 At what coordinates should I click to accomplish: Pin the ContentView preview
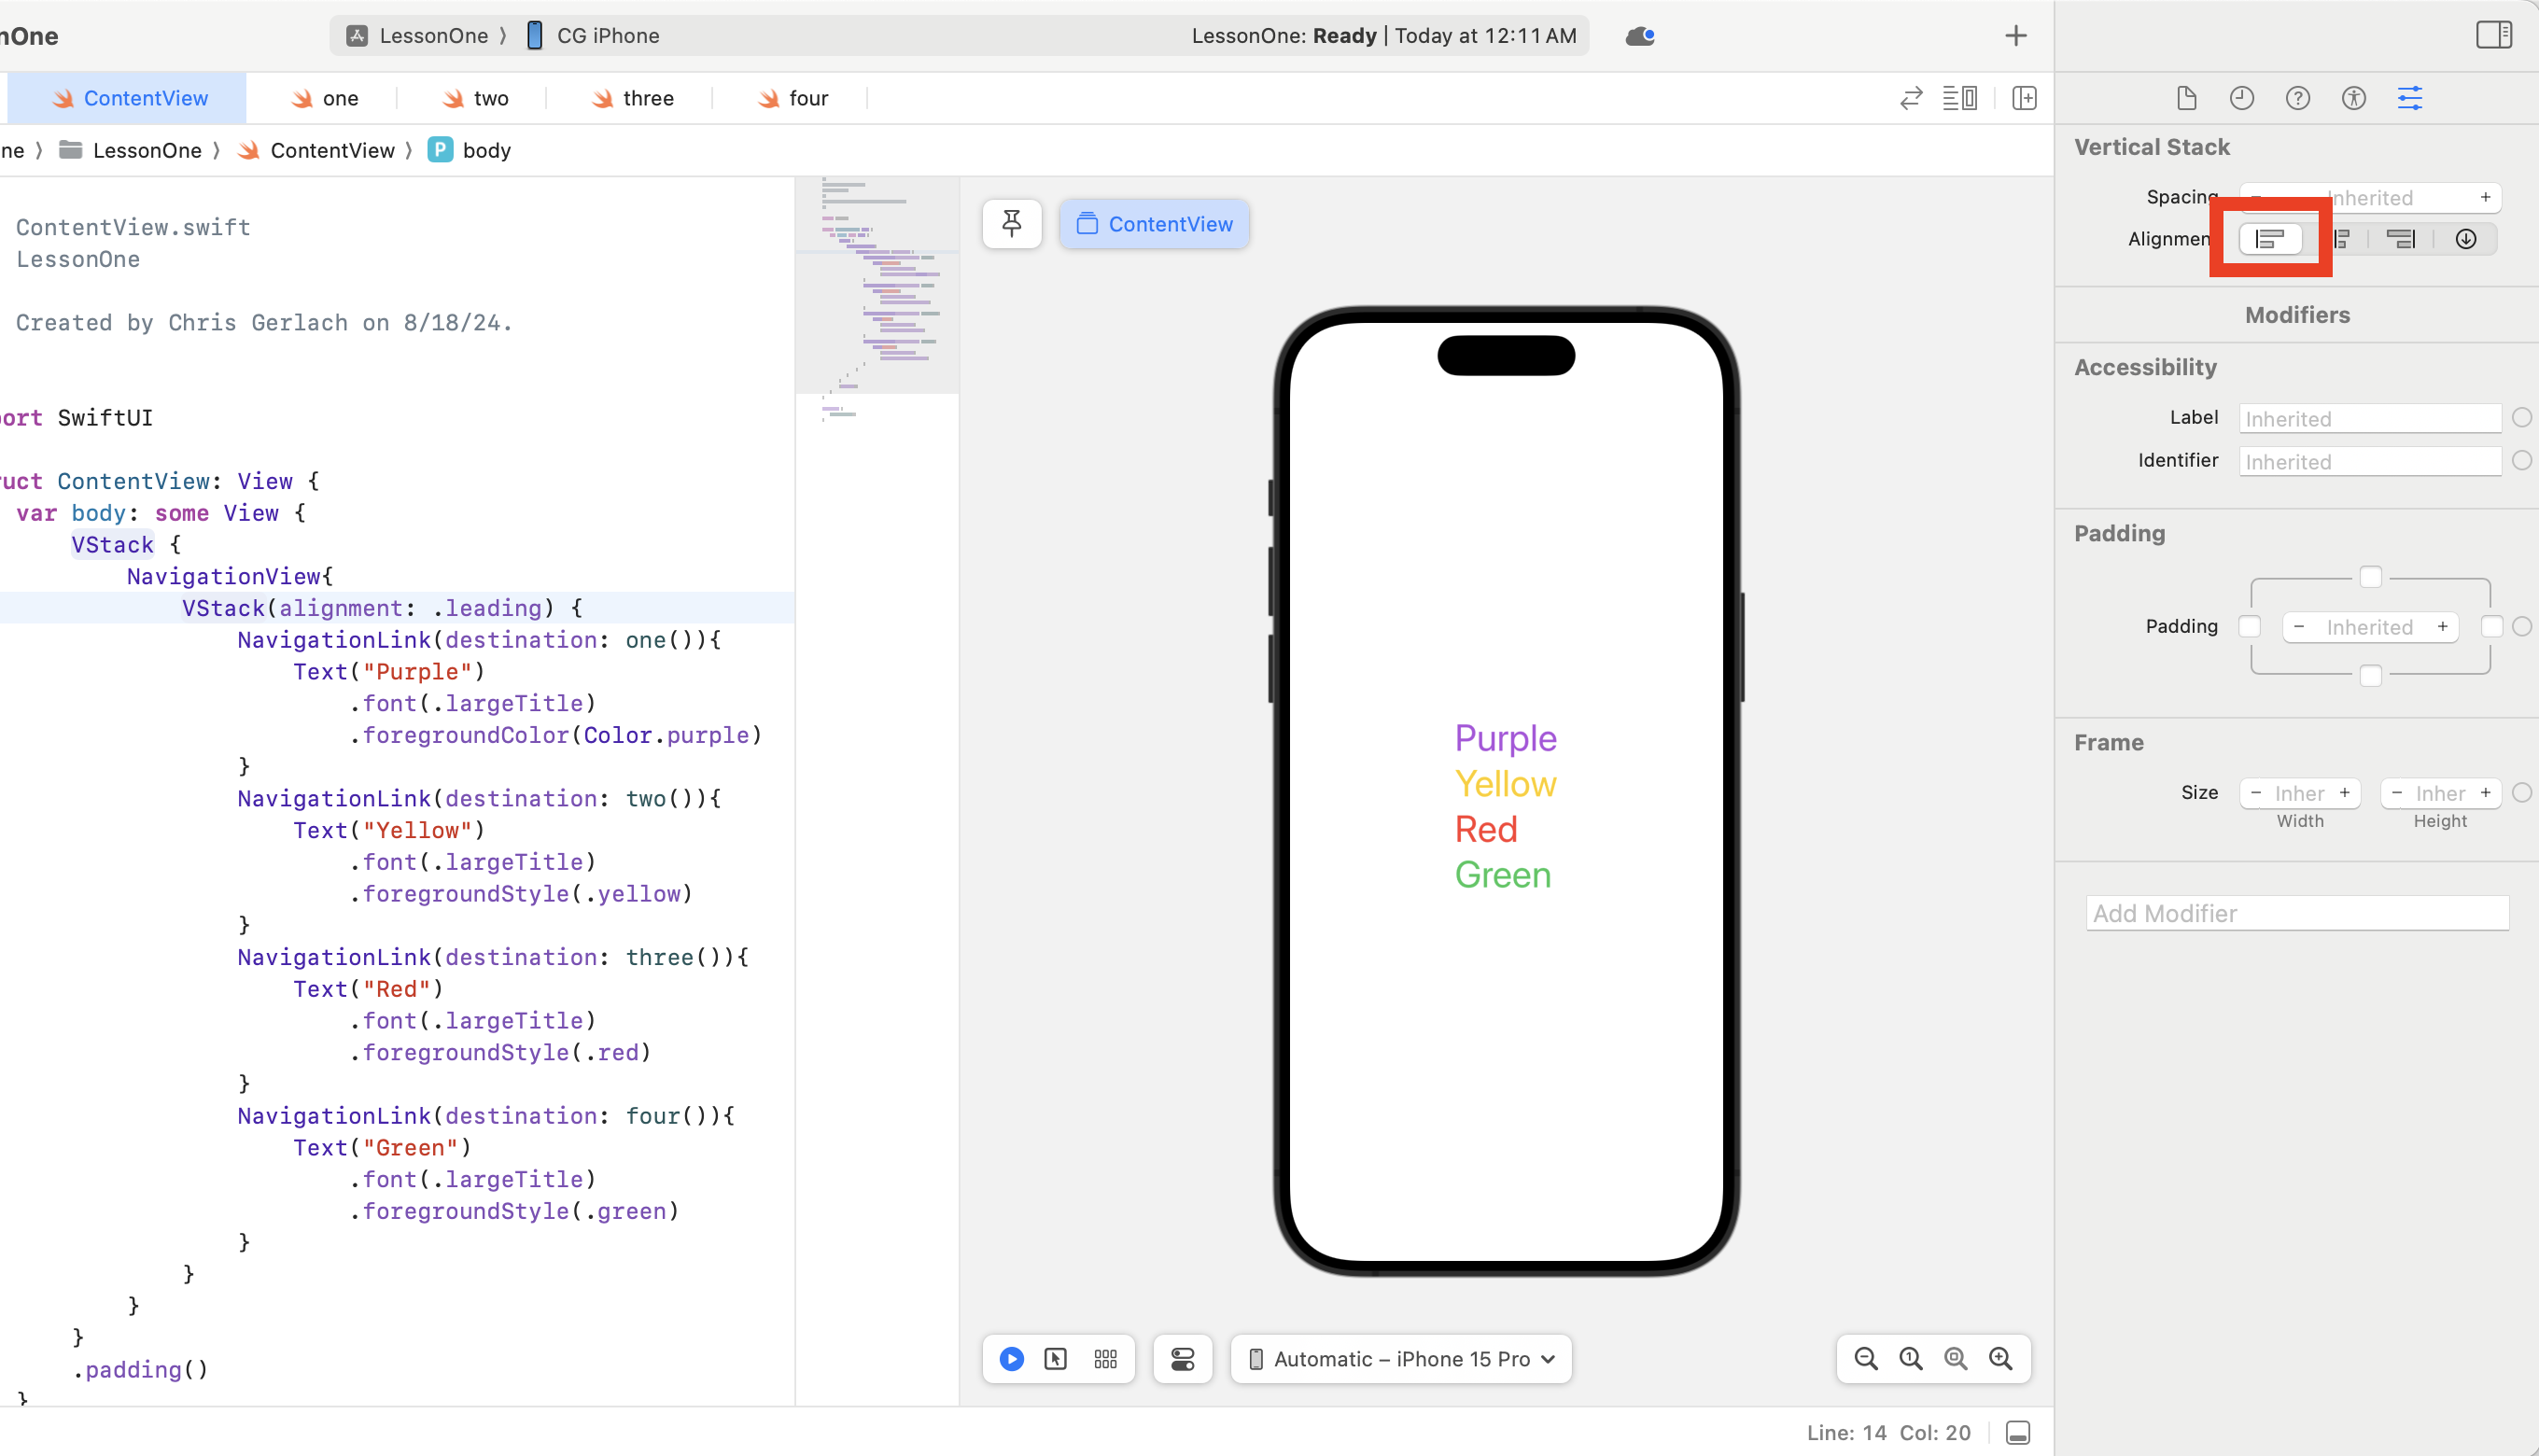click(x=1011, y=223)
